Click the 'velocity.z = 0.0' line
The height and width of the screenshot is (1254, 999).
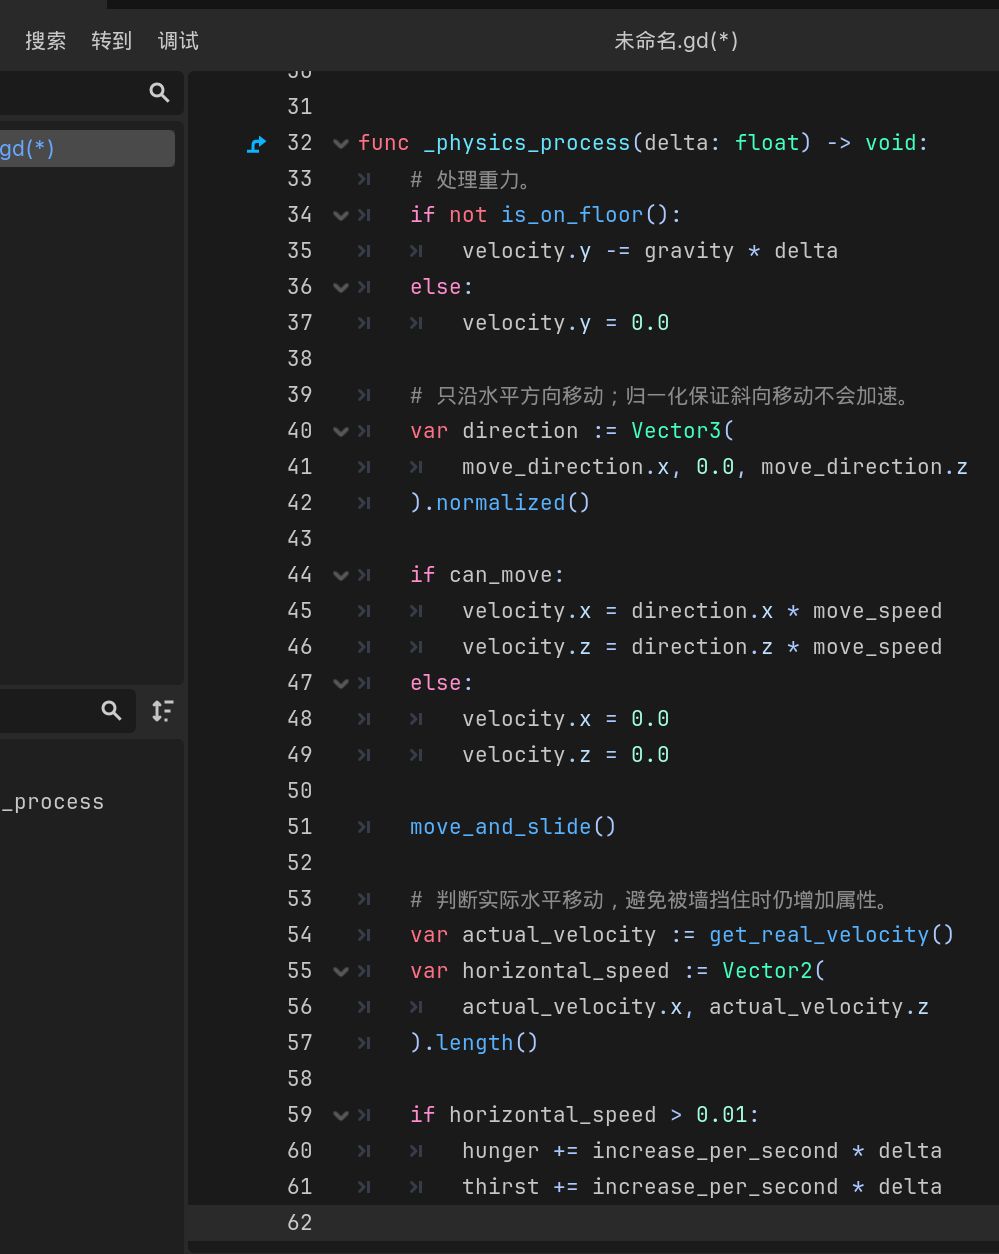tap(565, 755)
